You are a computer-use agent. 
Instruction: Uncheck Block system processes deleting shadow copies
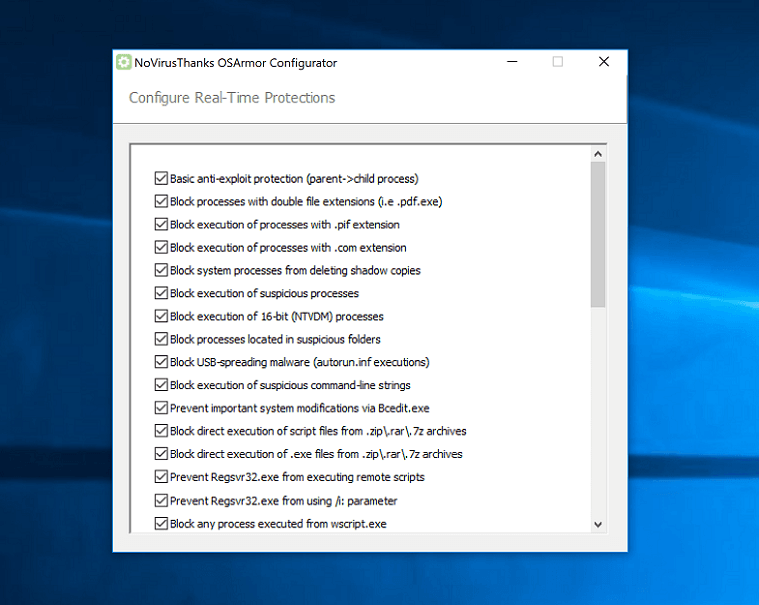click(x=161, y=270)
